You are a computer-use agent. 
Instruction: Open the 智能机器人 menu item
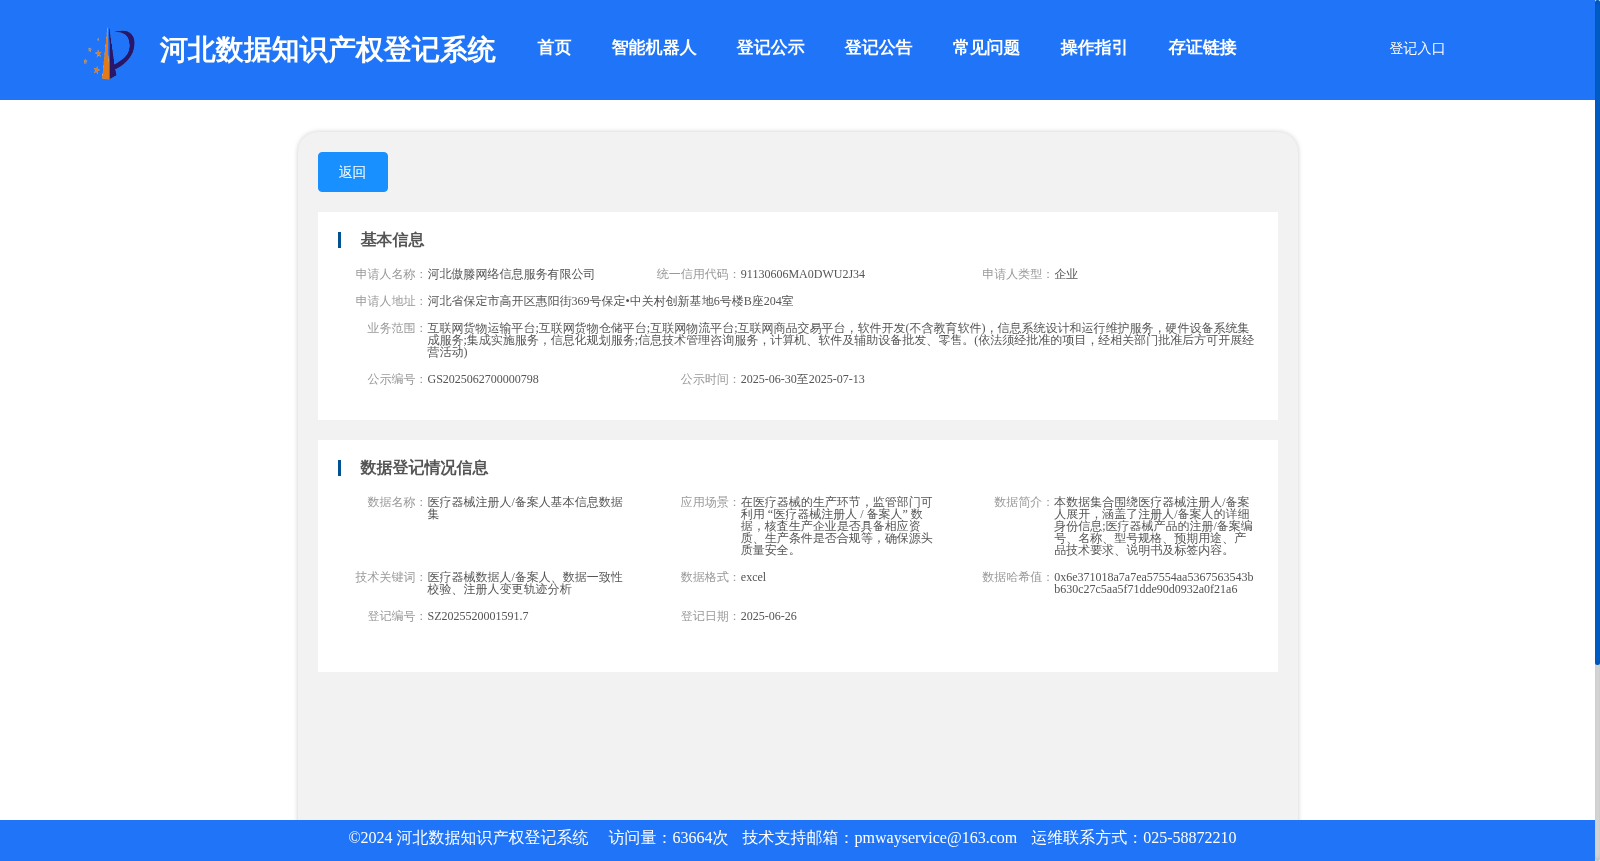click(x=653, y=48)
